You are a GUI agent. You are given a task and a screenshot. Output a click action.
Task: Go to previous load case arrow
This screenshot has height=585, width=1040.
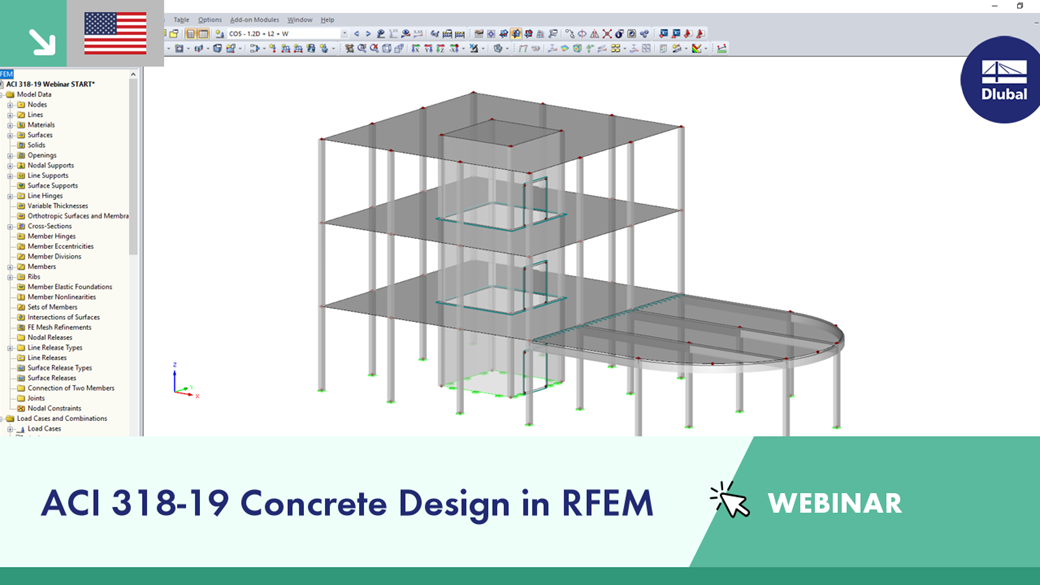point(356,34)
